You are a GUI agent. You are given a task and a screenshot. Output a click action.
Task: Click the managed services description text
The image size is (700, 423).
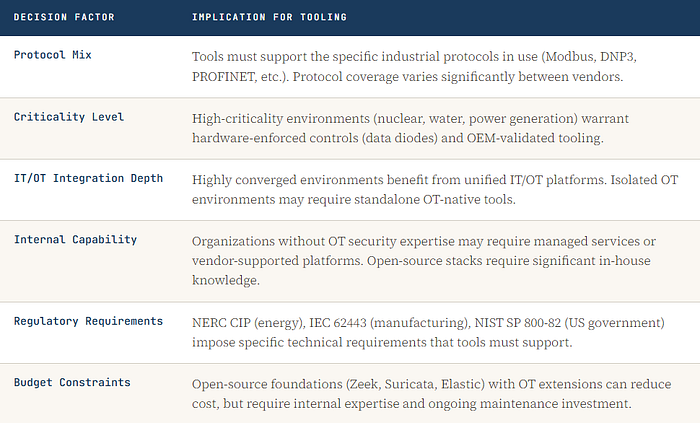[424, 241]
